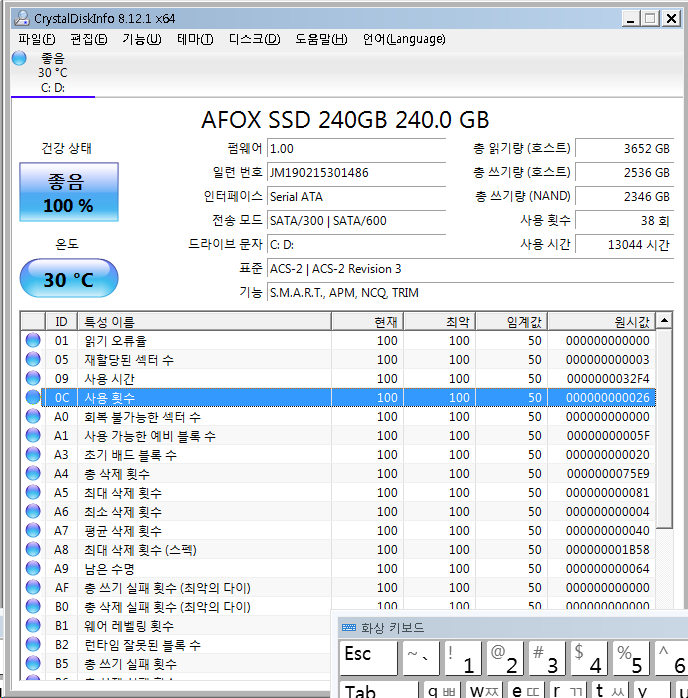Viewport: 688px width, 698px height.
Task: Open the 도움말(H) menu
Action: point(321,40)
